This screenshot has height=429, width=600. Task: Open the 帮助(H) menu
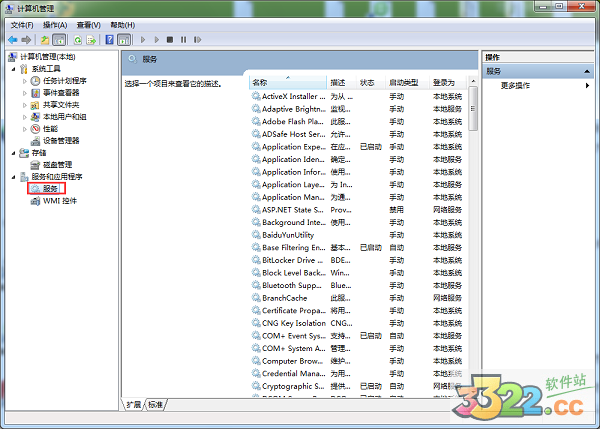[122, 25]
